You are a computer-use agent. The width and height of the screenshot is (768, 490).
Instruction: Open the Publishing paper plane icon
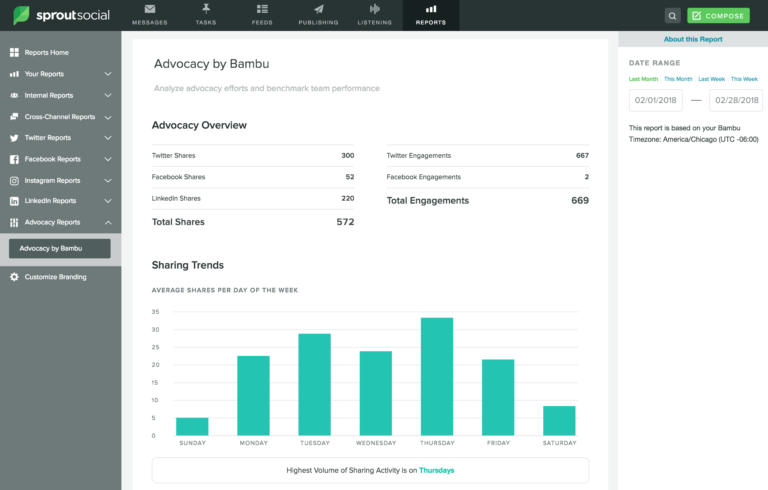[x=318, y=9]
